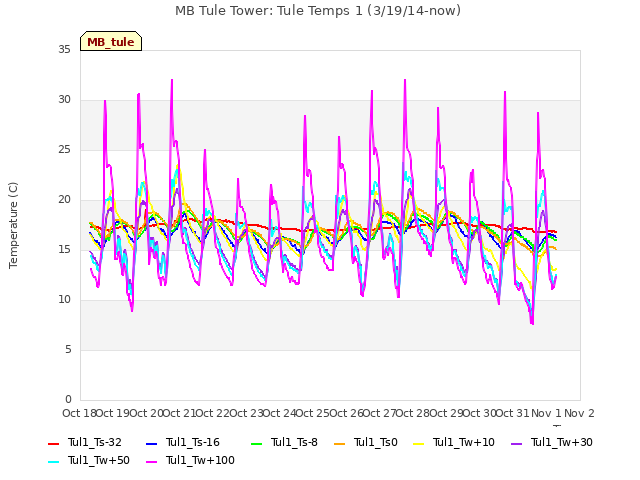
Task: Click the cyan Tul1_Tw+50 legend swatch
Action: pyautogui.click(x=53, y=461)
